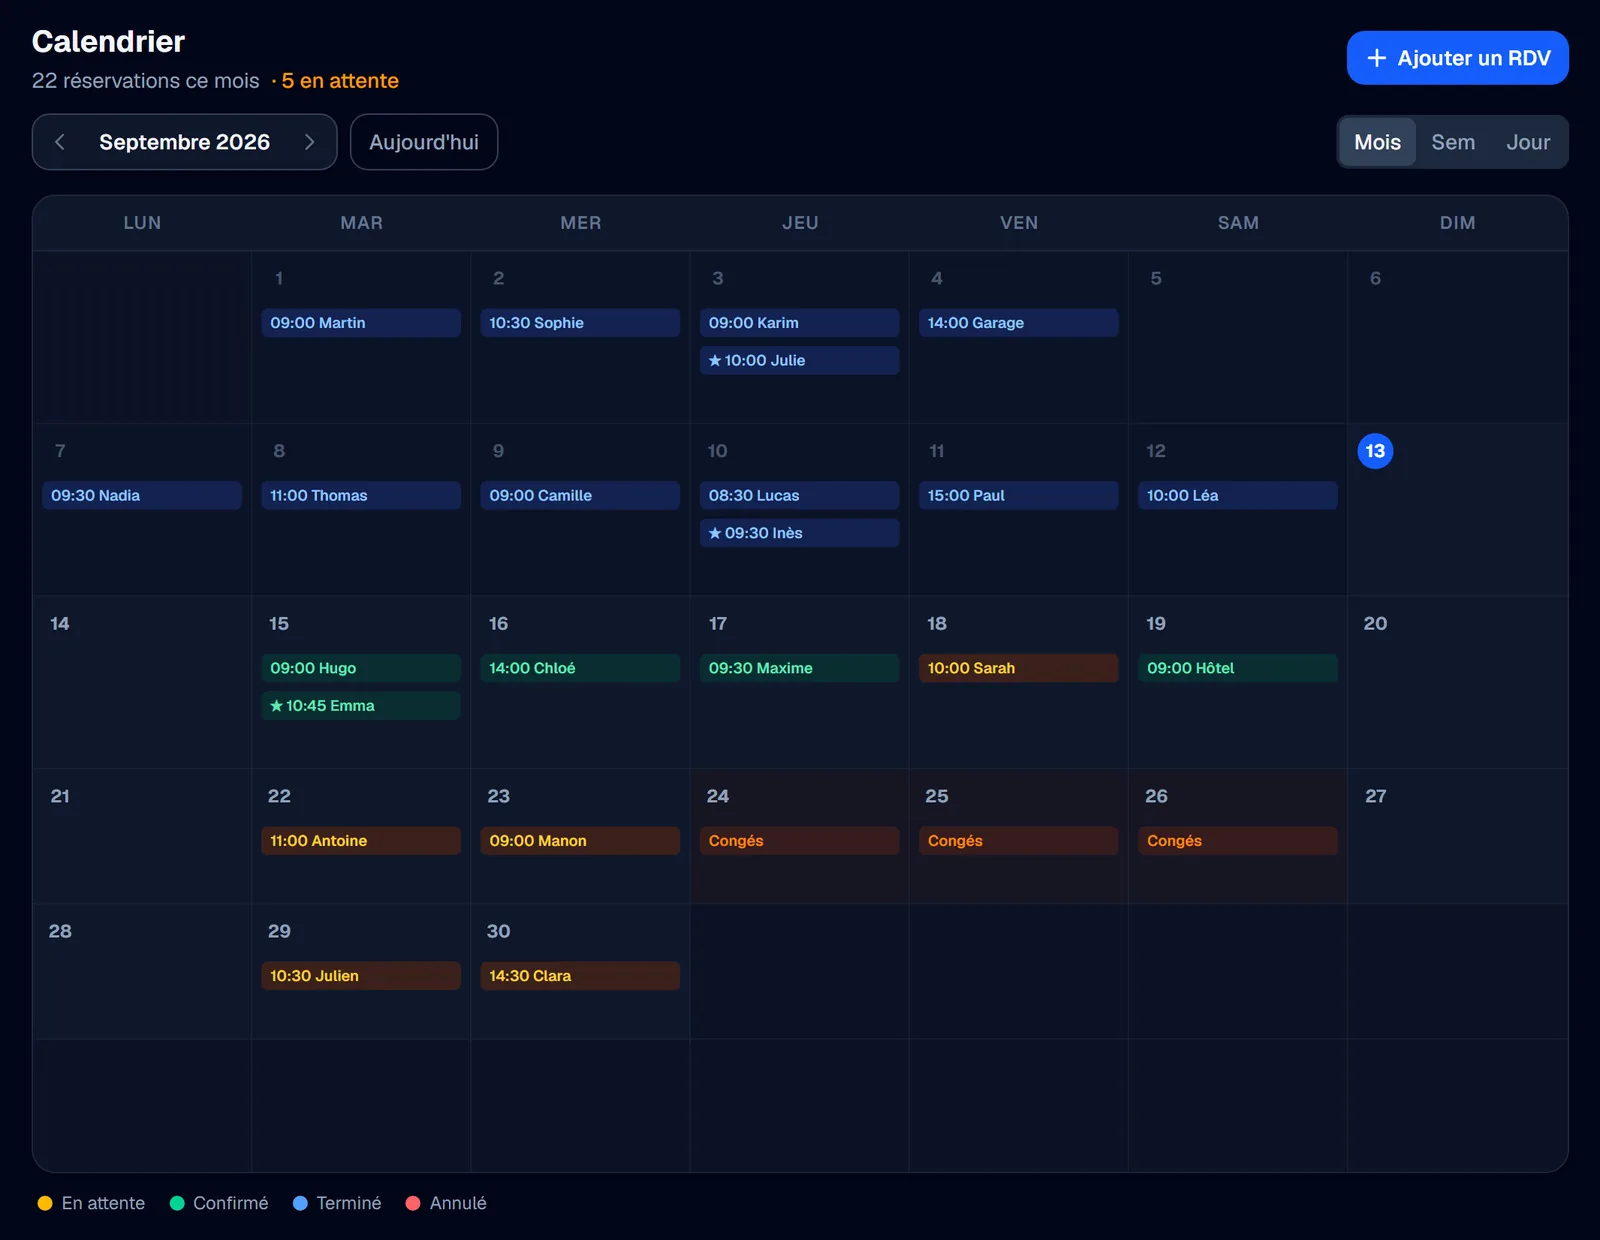Open the Congés entry on the 24th

tap(799, 841)
